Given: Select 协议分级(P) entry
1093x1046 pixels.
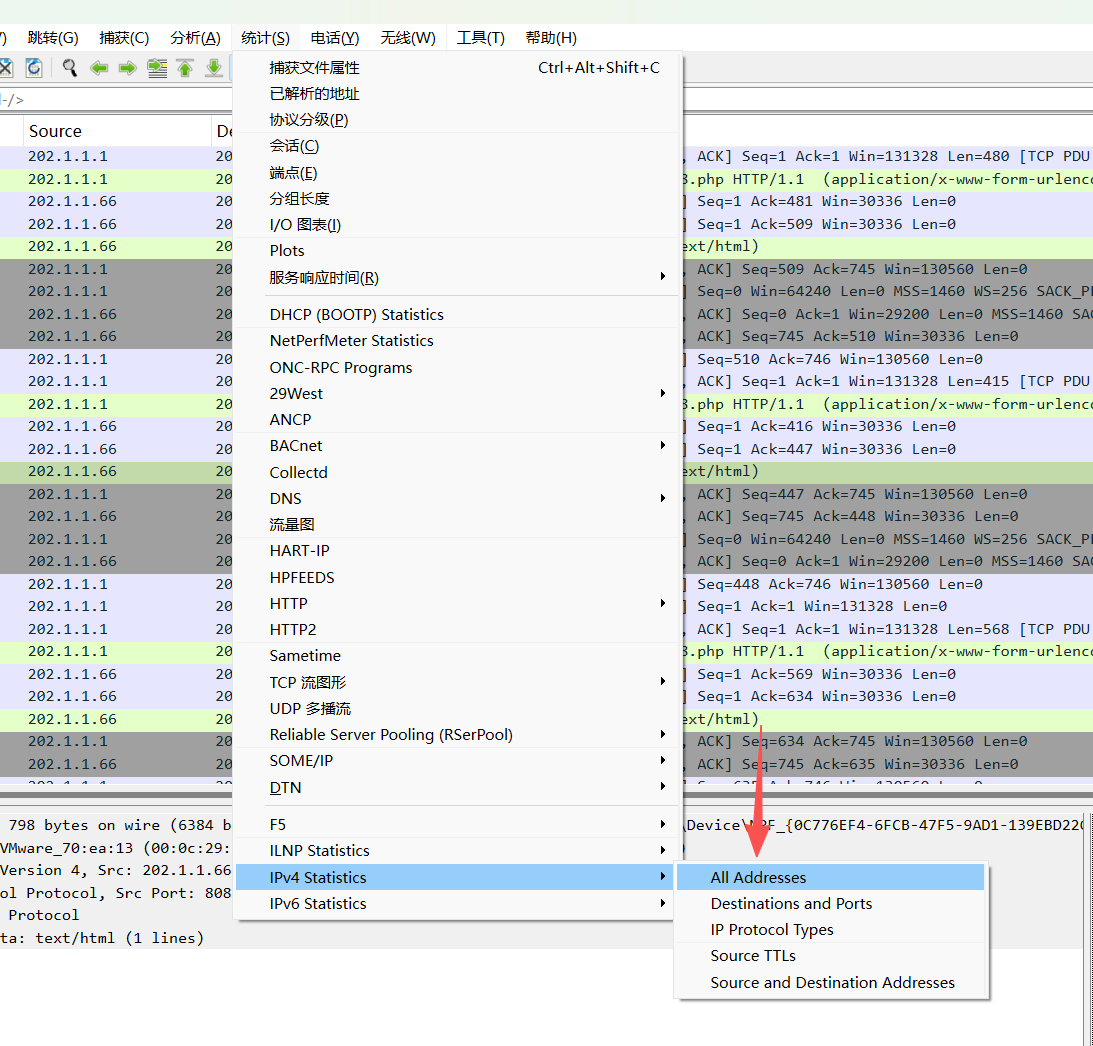Looking at the screenshot, I should click(457, 120).
